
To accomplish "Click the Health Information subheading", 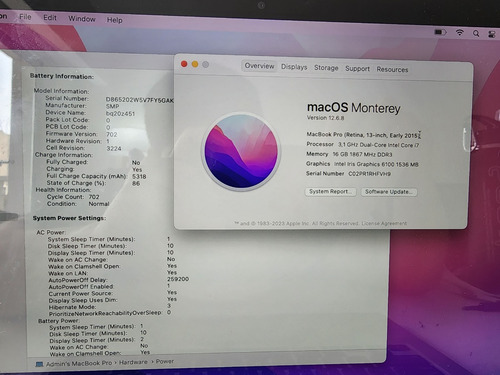I will click(x=63, y=190).
